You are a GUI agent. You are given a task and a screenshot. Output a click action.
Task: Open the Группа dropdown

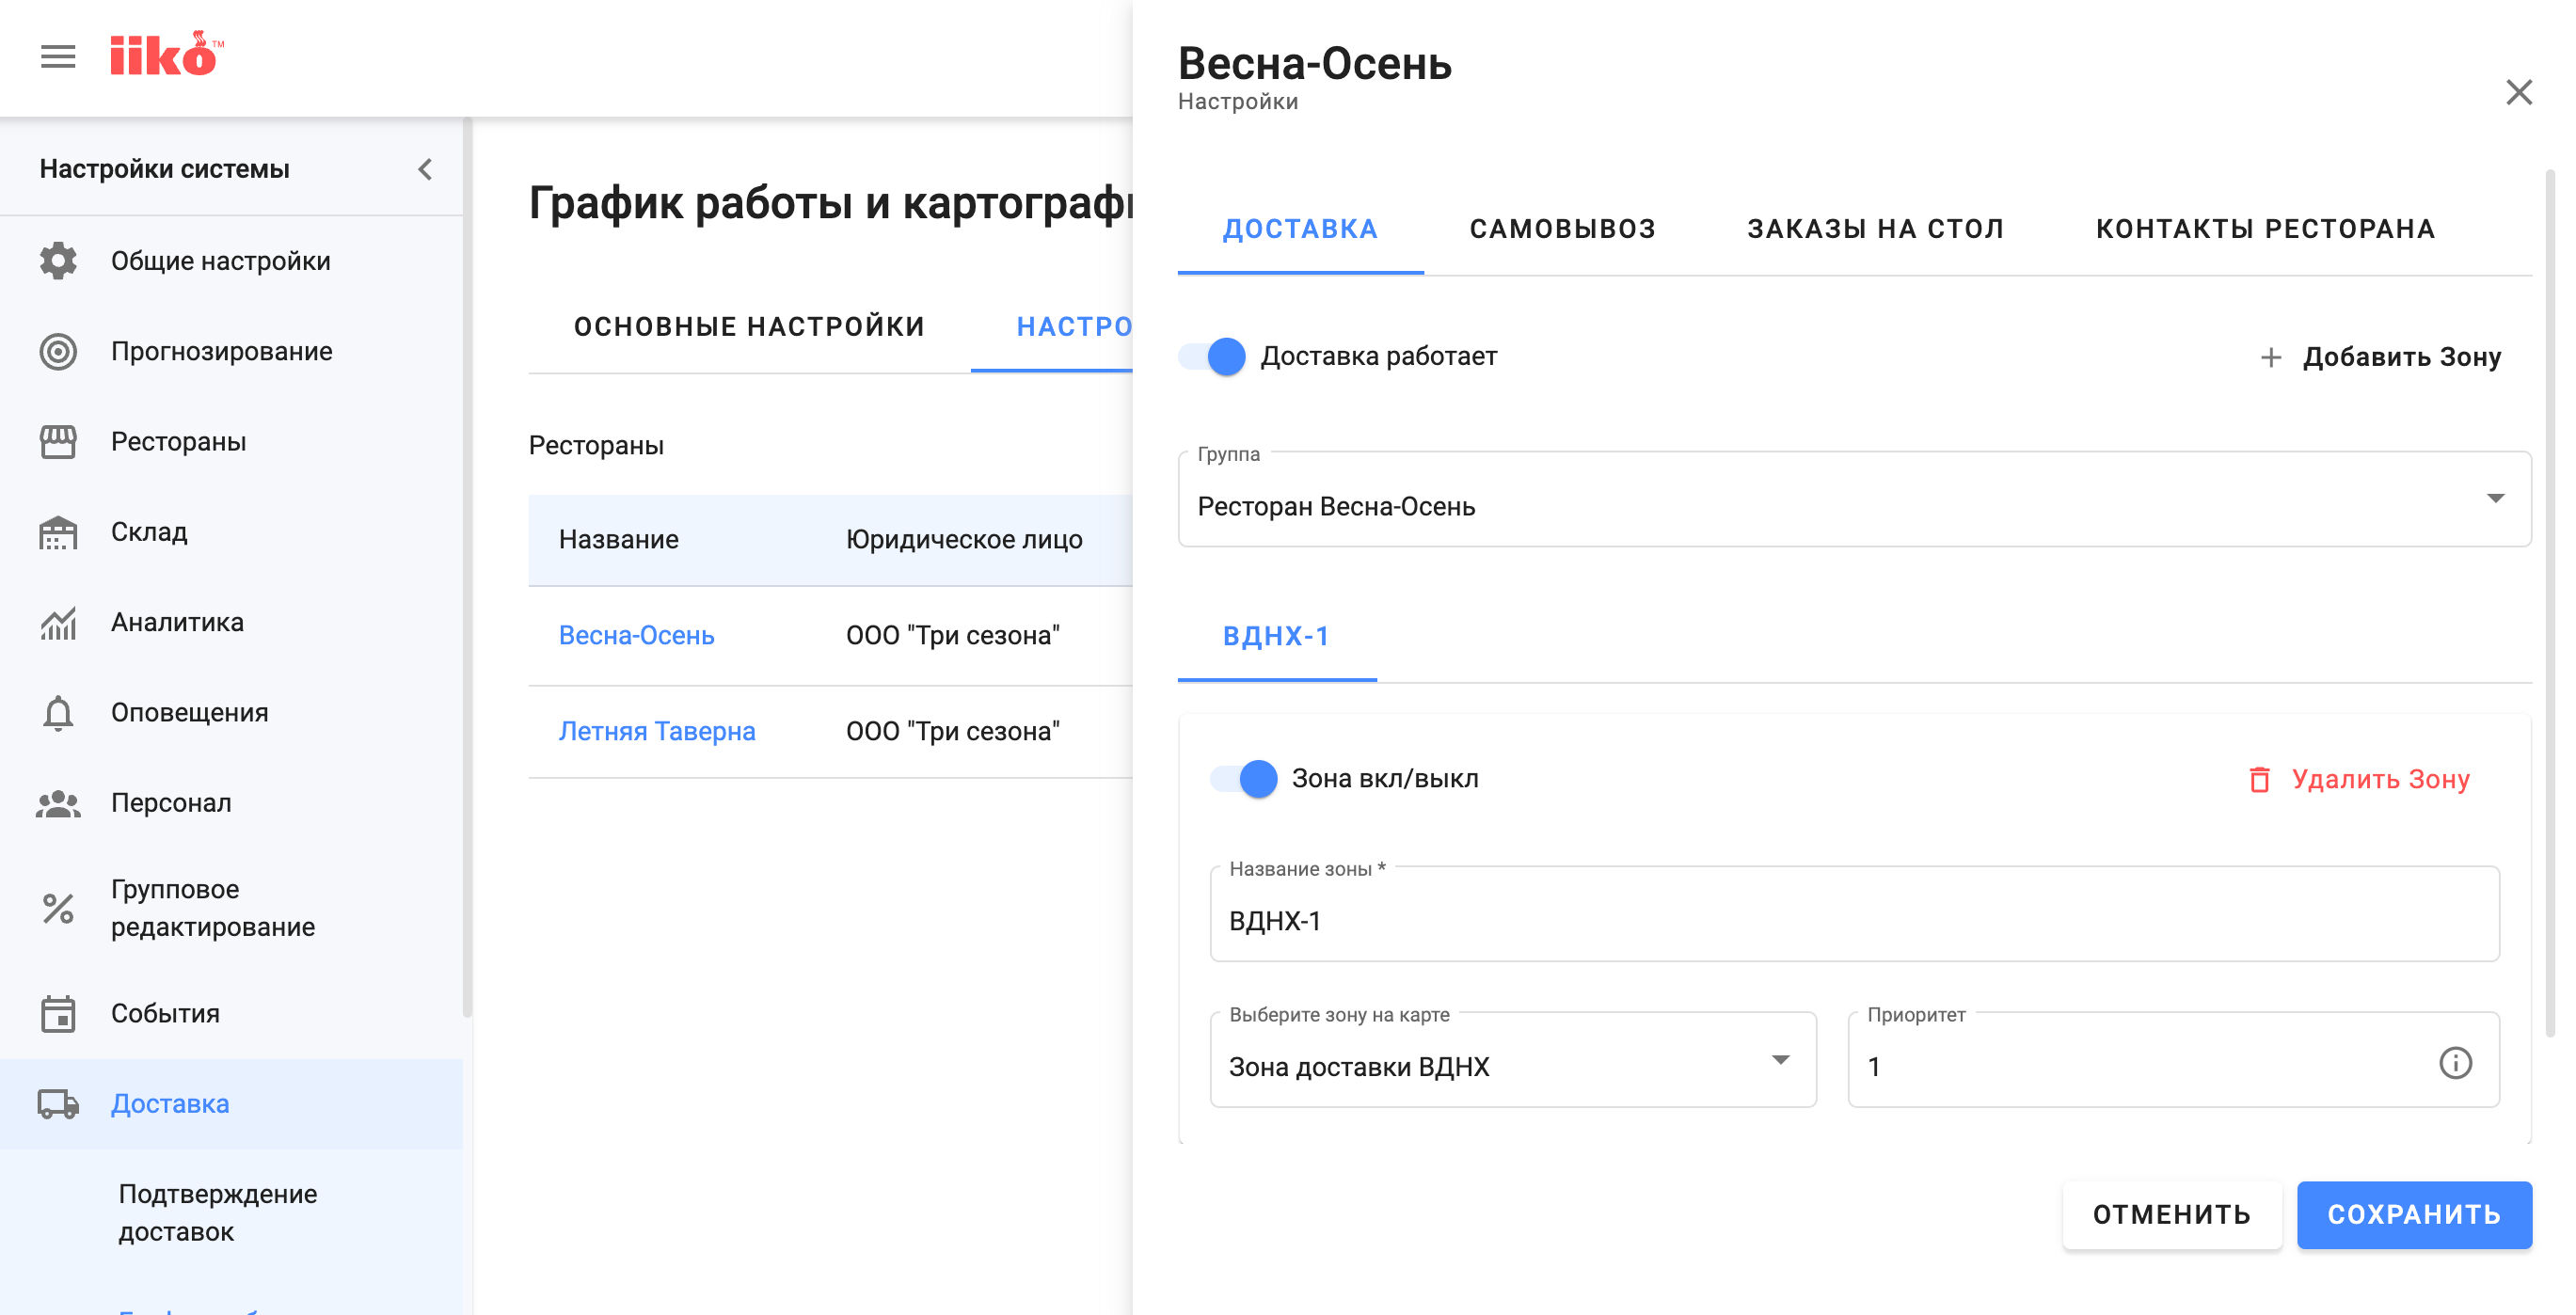pyautogui.click(x=1854, y=499)
